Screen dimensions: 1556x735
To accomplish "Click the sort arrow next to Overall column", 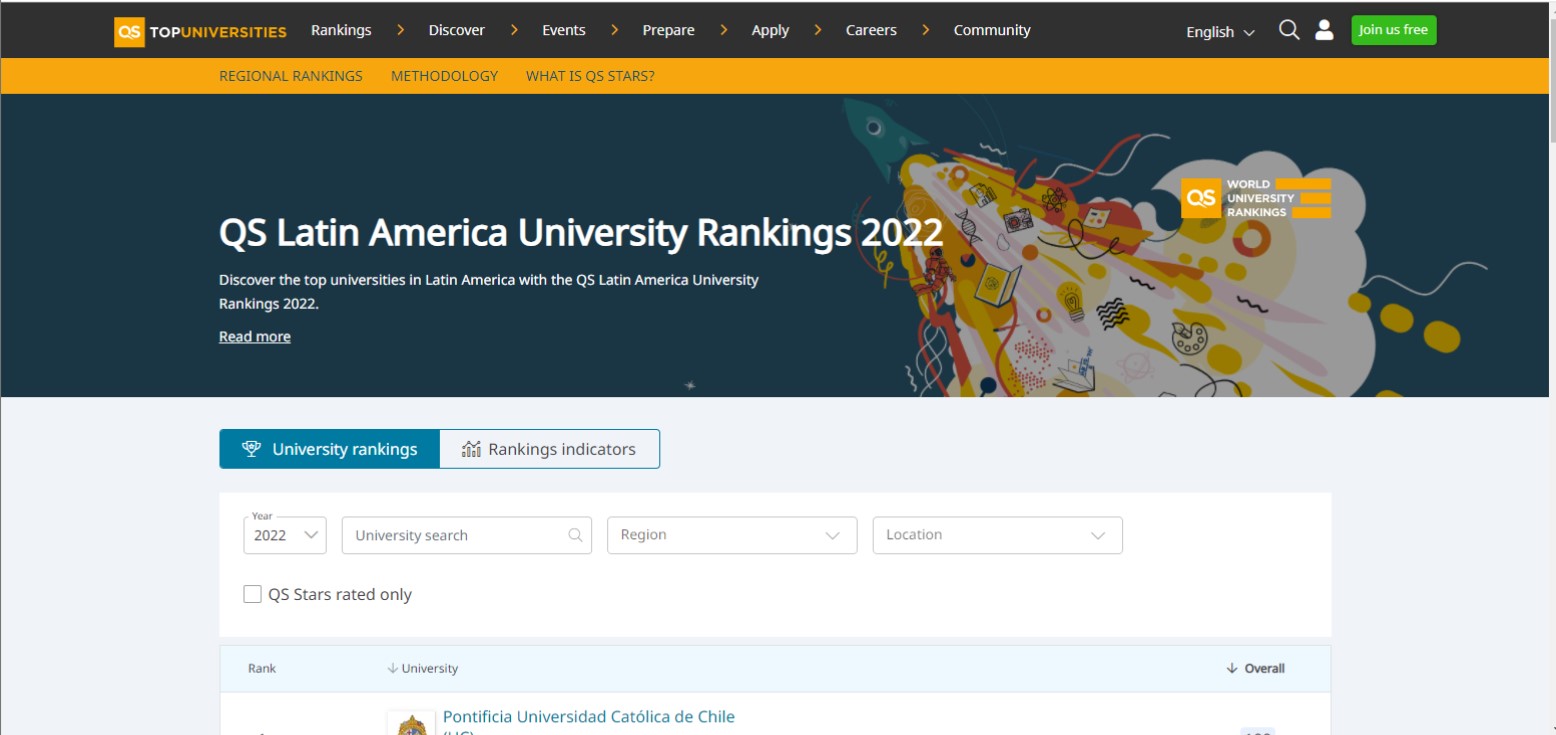I will pyautogui.click(x=1232, y=668).
